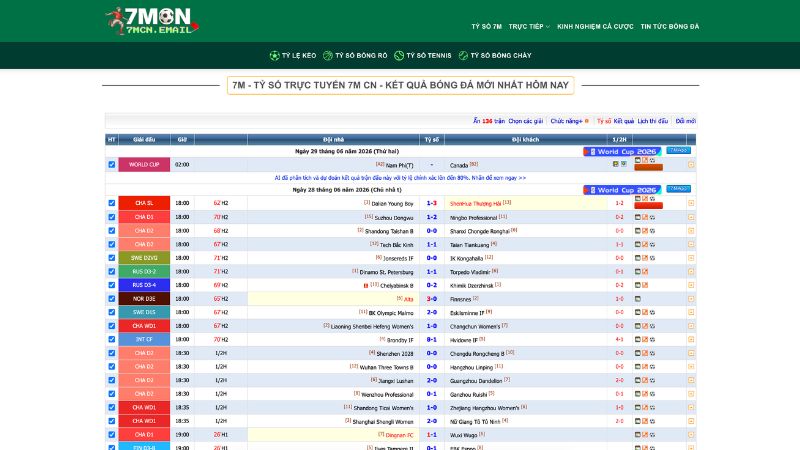Open analysis icon in Shandong Taishan B row
The image size is (800, 450).
pyautogui.click(x=638, y=231)
